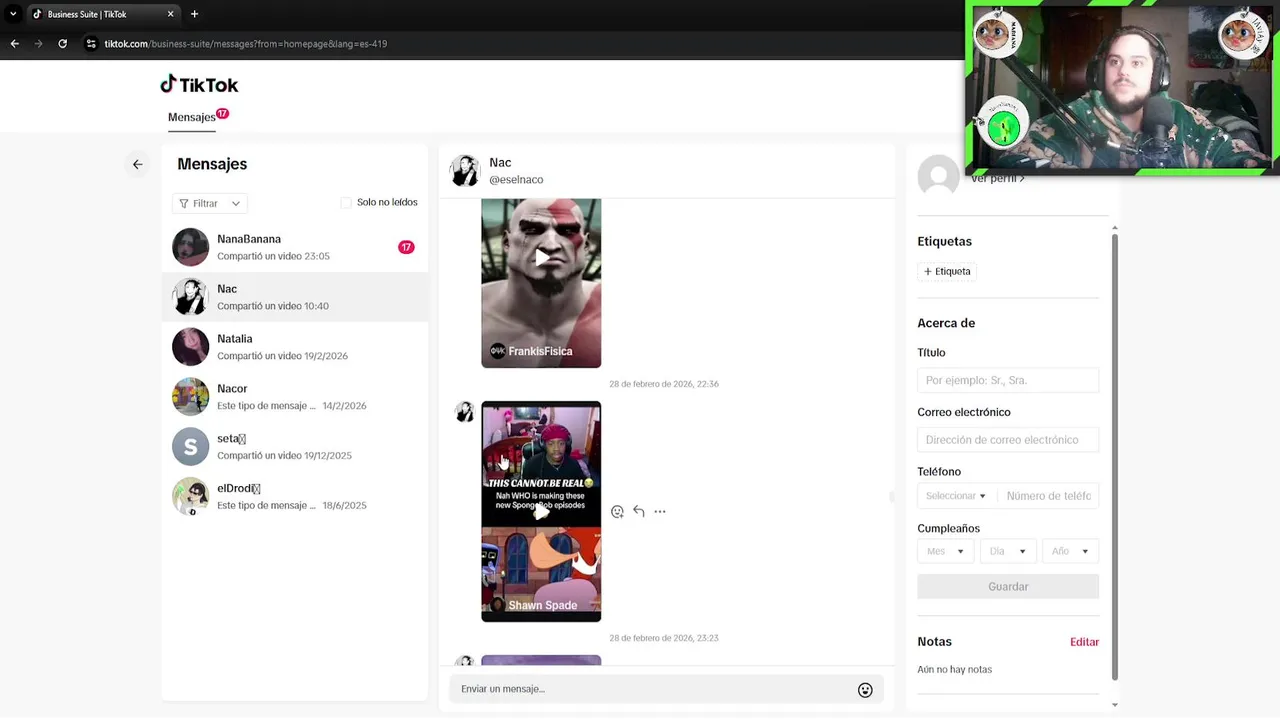
Task: Open the Cumpleaños Año dropdown
Action: 1070,551
